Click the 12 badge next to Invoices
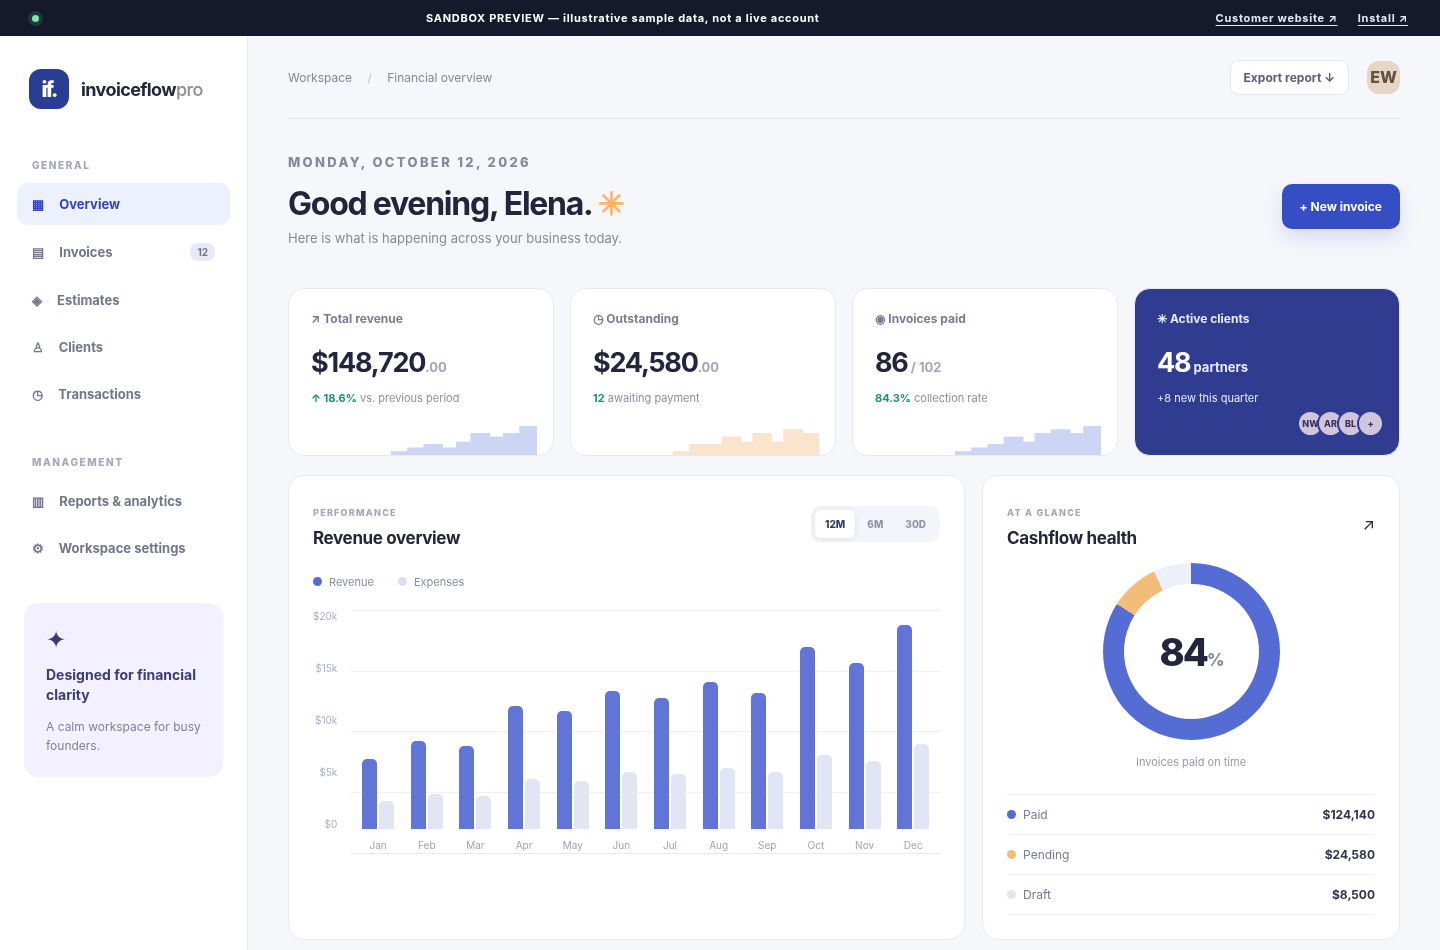Image resolution: width=1440 pixels, height=950 pixels. (202, 252)
